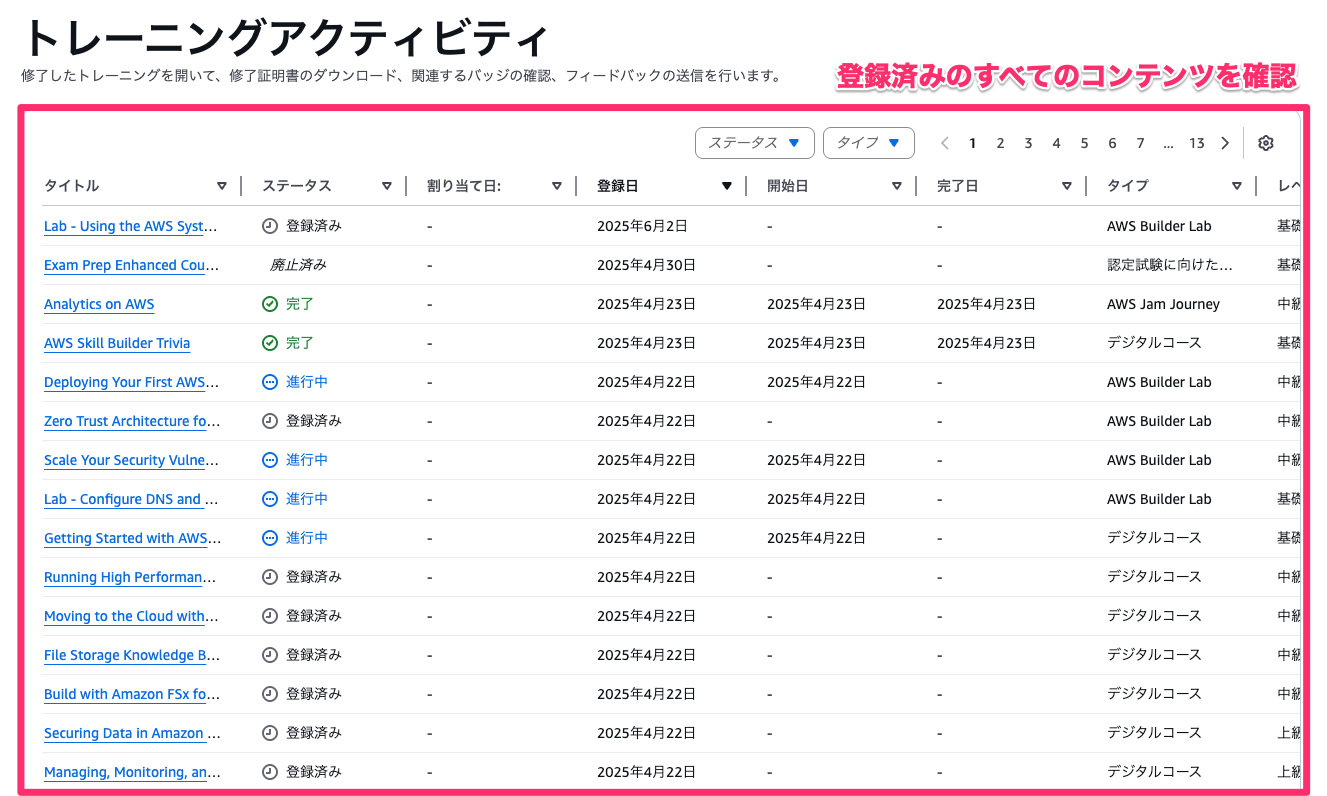This screenshot has height=796, width=1327.
Task: Click clock icon in Zero Trust Architecture row
Action: pos(270,421)
